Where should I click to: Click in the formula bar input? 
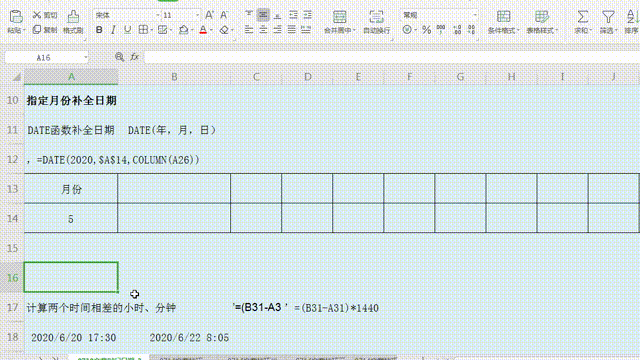coord(392,57)
